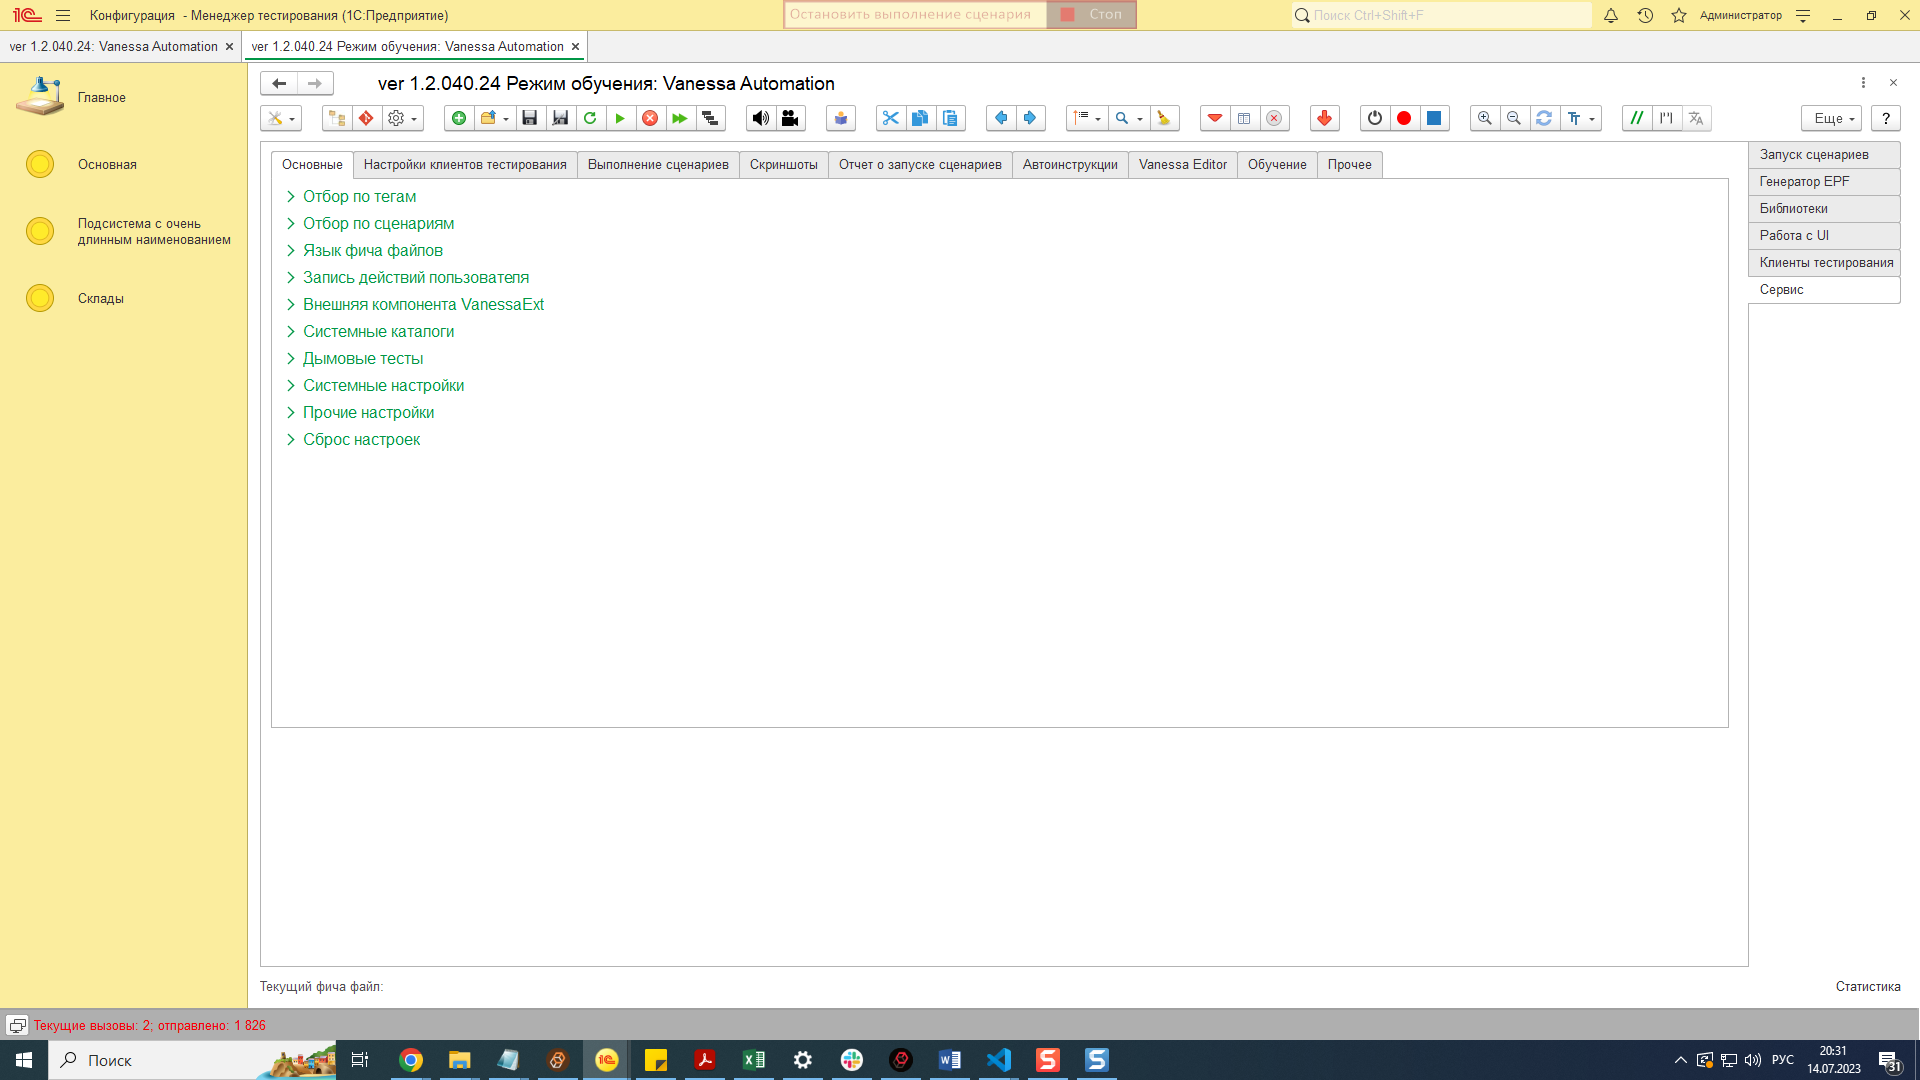Click the scissors cut icon
1920x1080 pixels.
click(890, 118)
